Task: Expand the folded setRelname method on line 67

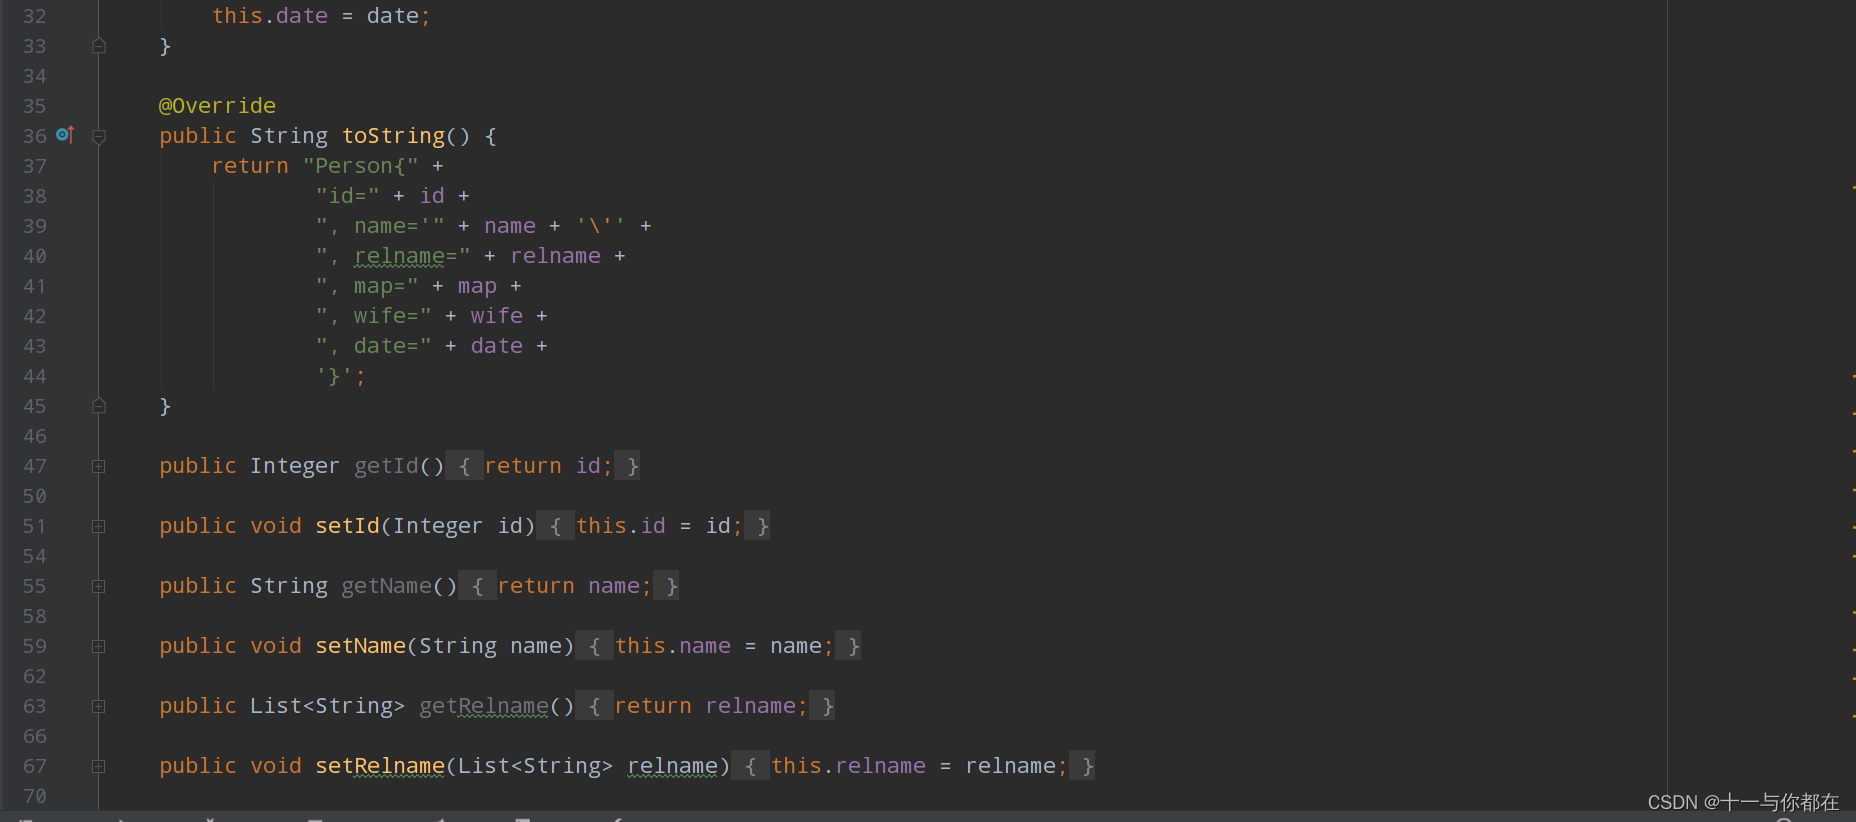Action: [99, 766]
